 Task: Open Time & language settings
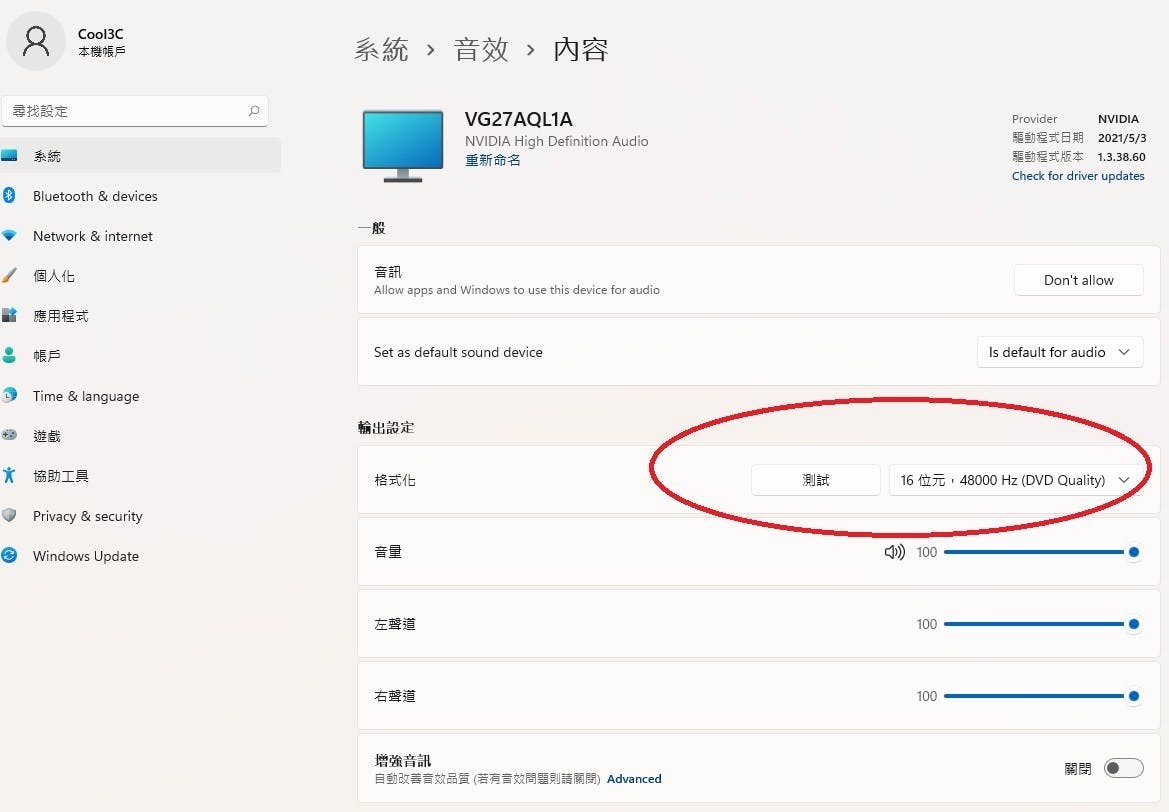[140, 396]
